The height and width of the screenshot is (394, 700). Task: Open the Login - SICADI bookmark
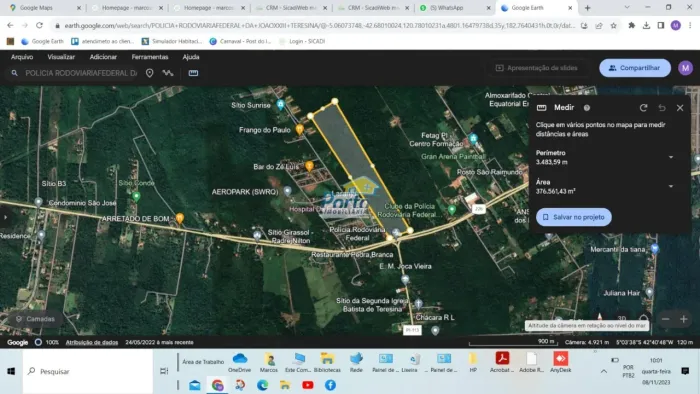click(302, 41)
